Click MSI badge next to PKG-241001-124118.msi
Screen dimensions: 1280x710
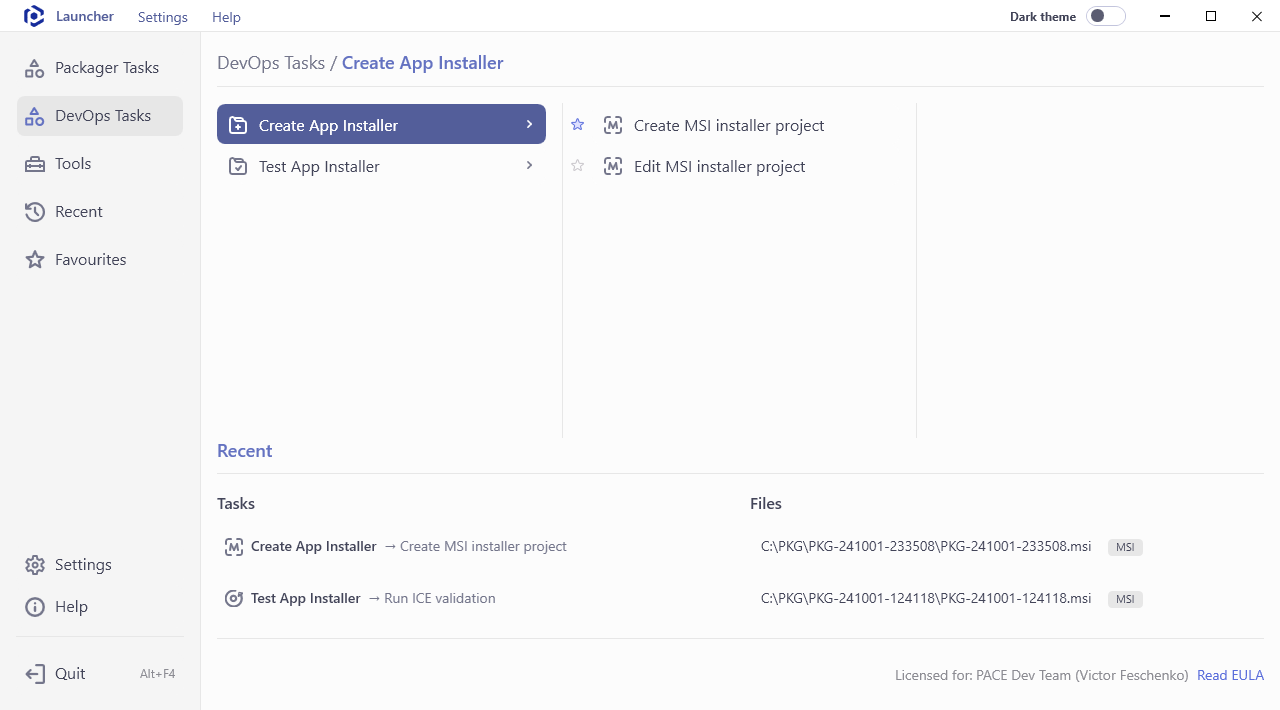[x=1125, y=599]
